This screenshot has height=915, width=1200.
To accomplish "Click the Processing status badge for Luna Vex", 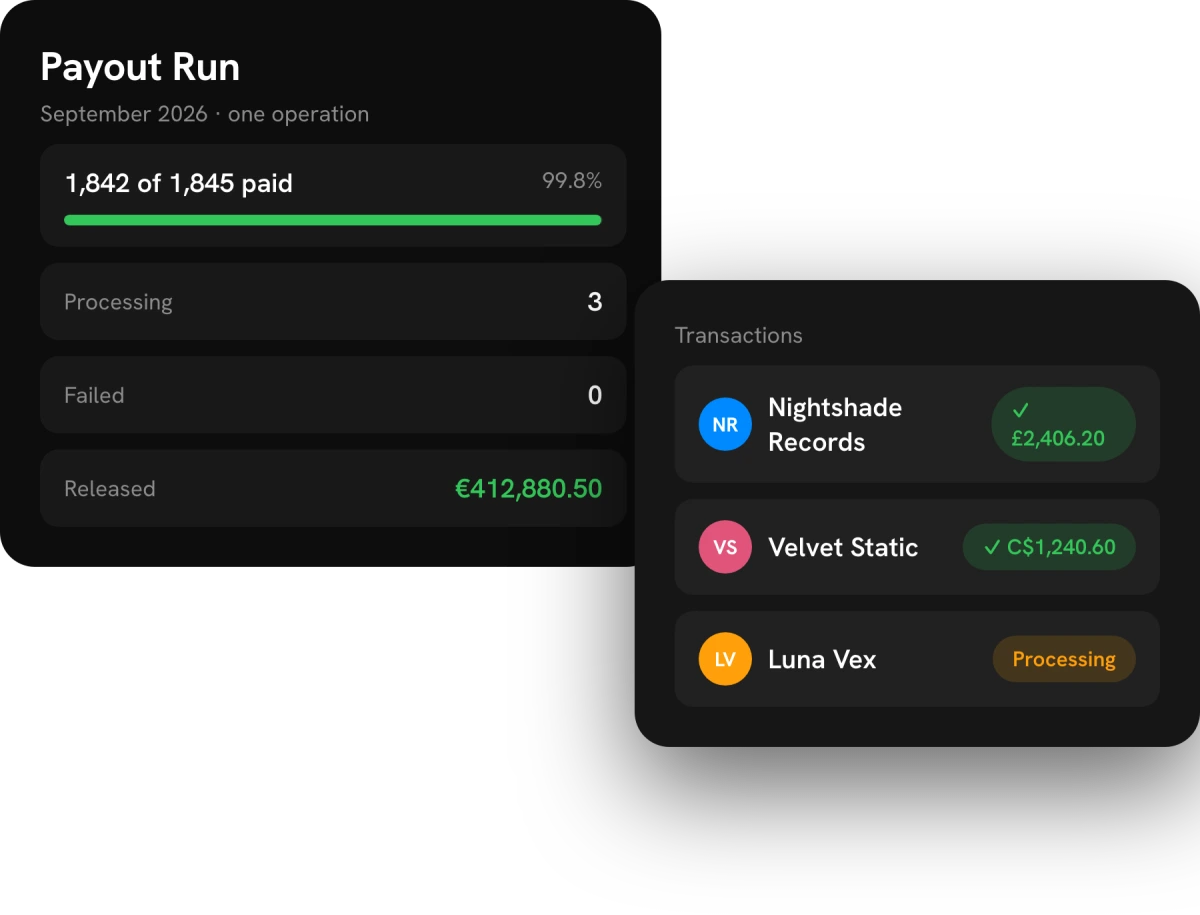I will pyautogui.click(x=1064, y=659).
